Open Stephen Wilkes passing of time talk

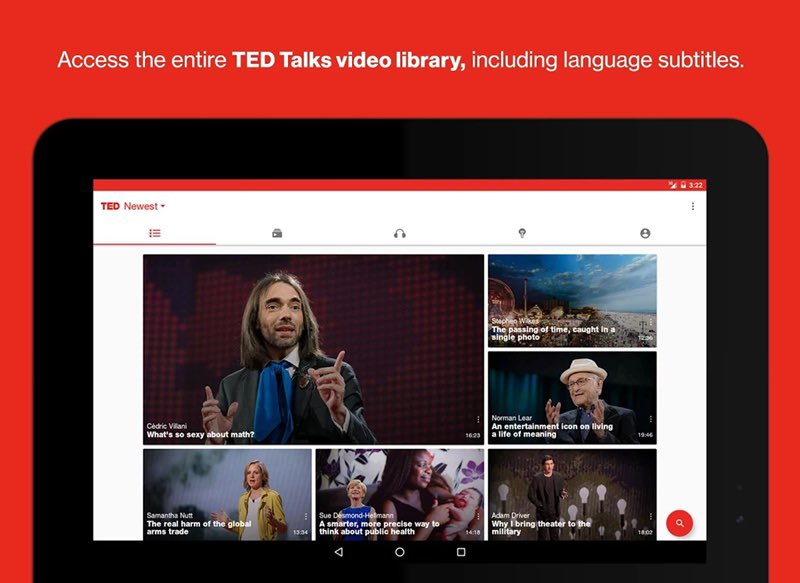click(572, 301)
